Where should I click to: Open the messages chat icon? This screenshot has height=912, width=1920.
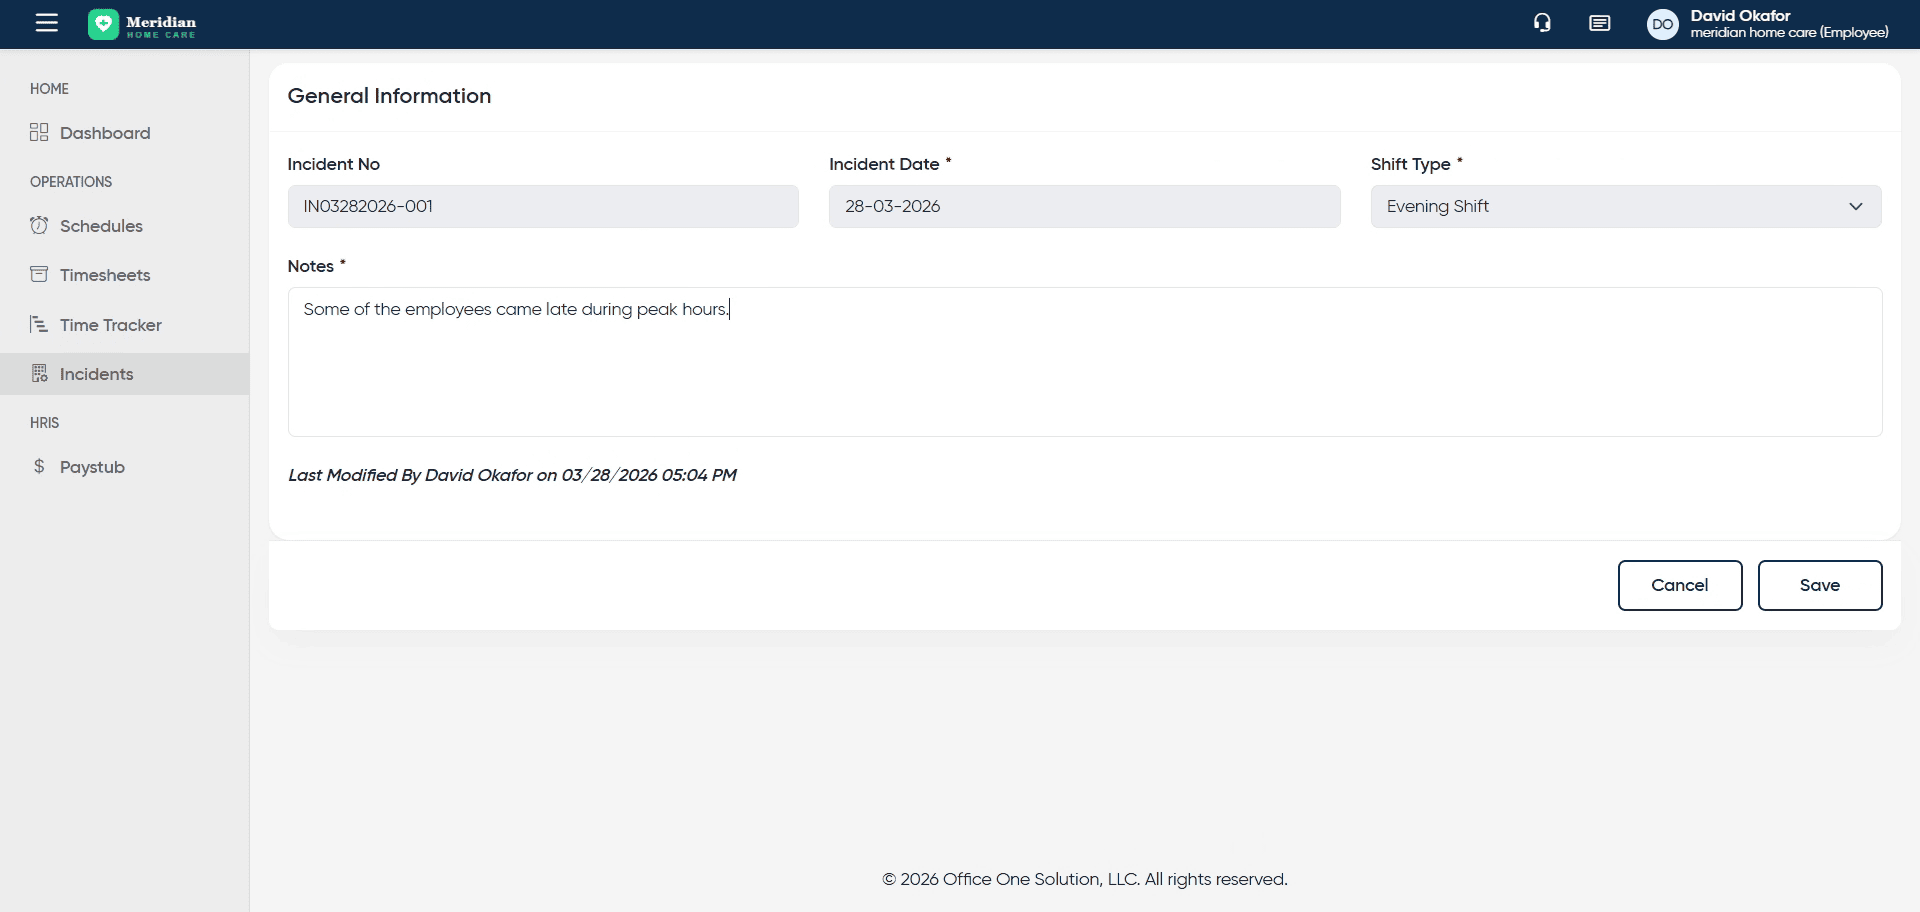tap(1599, 23)
